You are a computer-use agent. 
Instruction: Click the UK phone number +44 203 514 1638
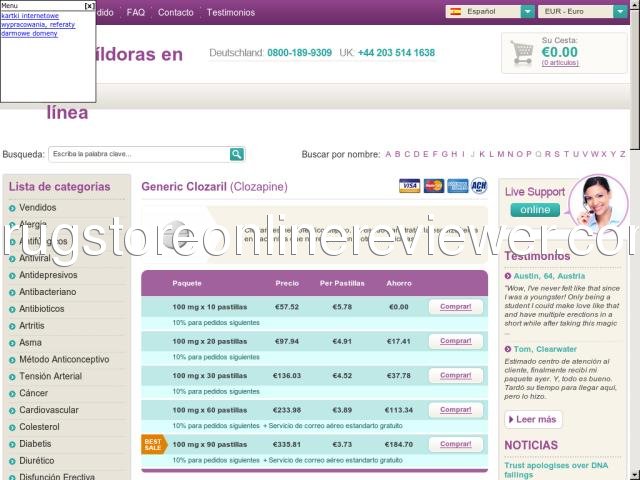click(x=396, y=53)
